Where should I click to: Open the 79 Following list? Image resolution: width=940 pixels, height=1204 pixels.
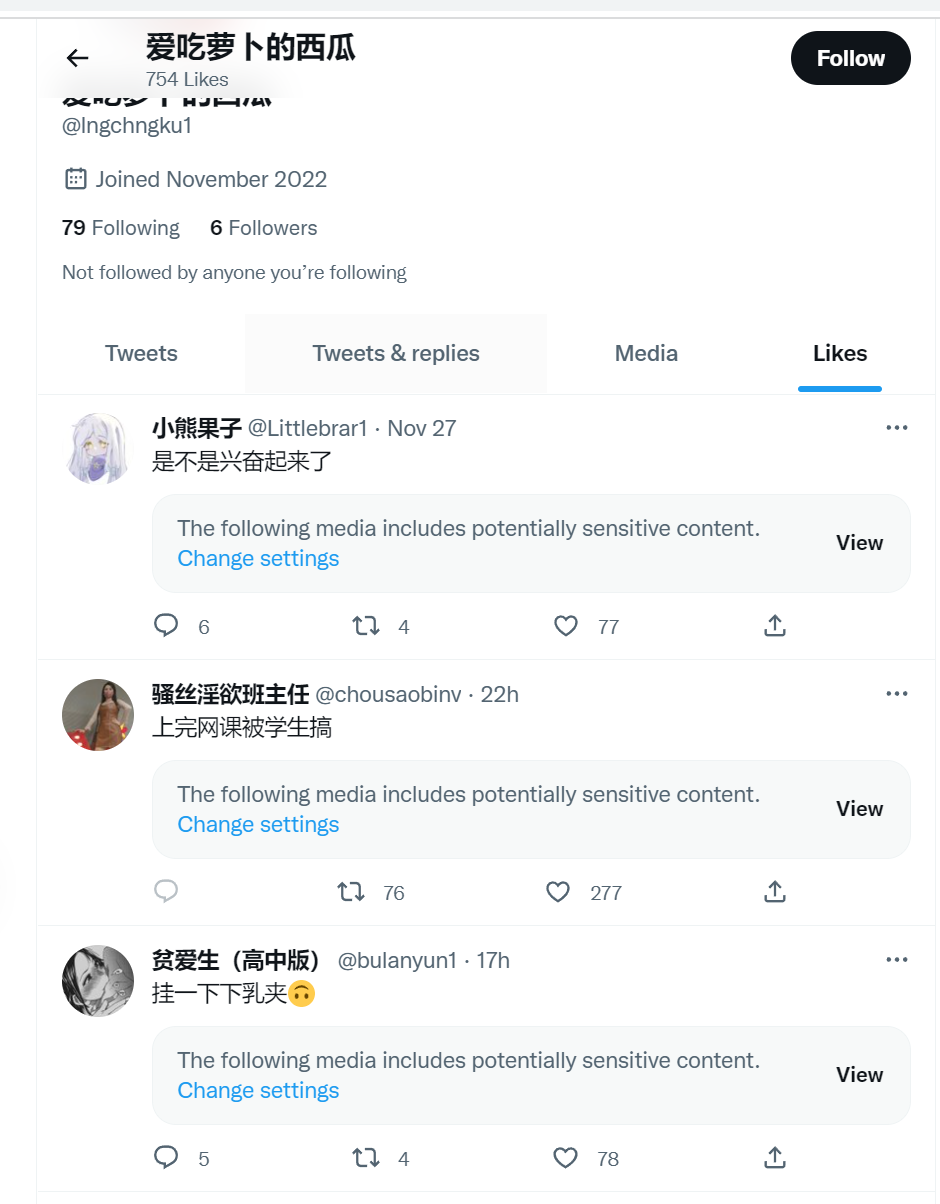tap(121, 228)
